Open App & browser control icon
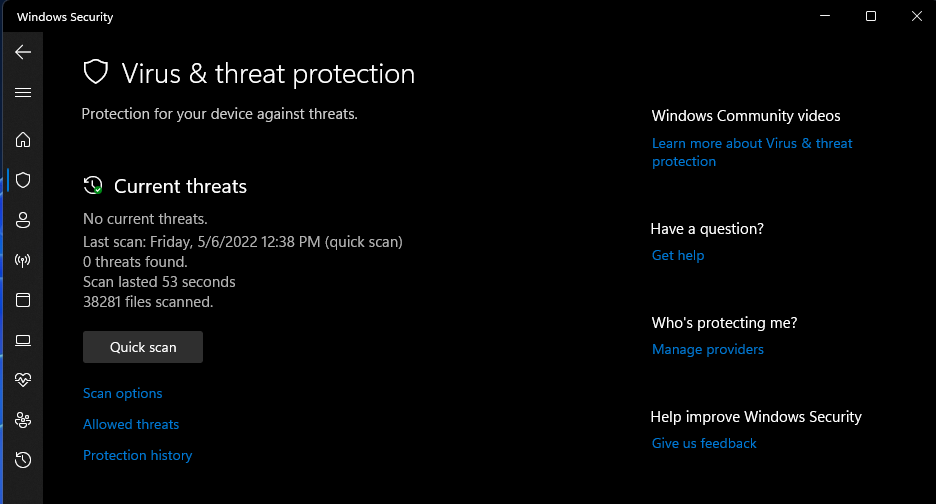Viewport: 936px width, 504px height. [x=23, y=300]
